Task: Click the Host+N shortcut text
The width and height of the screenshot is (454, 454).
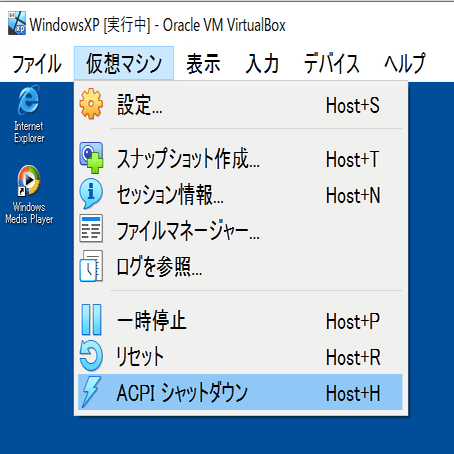Action: [353, 195]
